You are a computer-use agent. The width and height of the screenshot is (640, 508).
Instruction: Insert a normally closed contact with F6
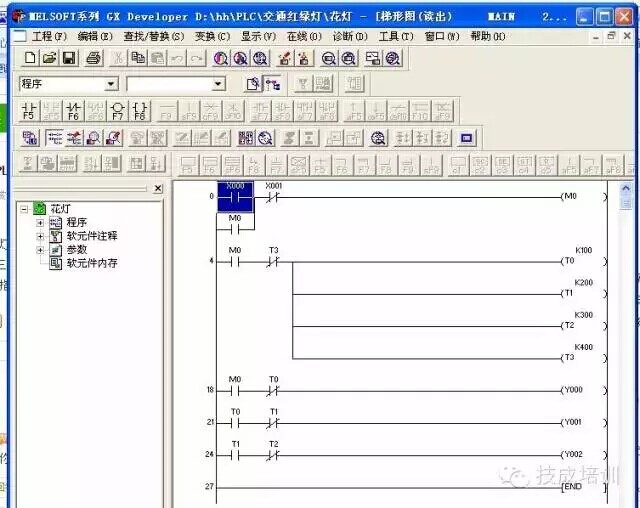point(74,110)
